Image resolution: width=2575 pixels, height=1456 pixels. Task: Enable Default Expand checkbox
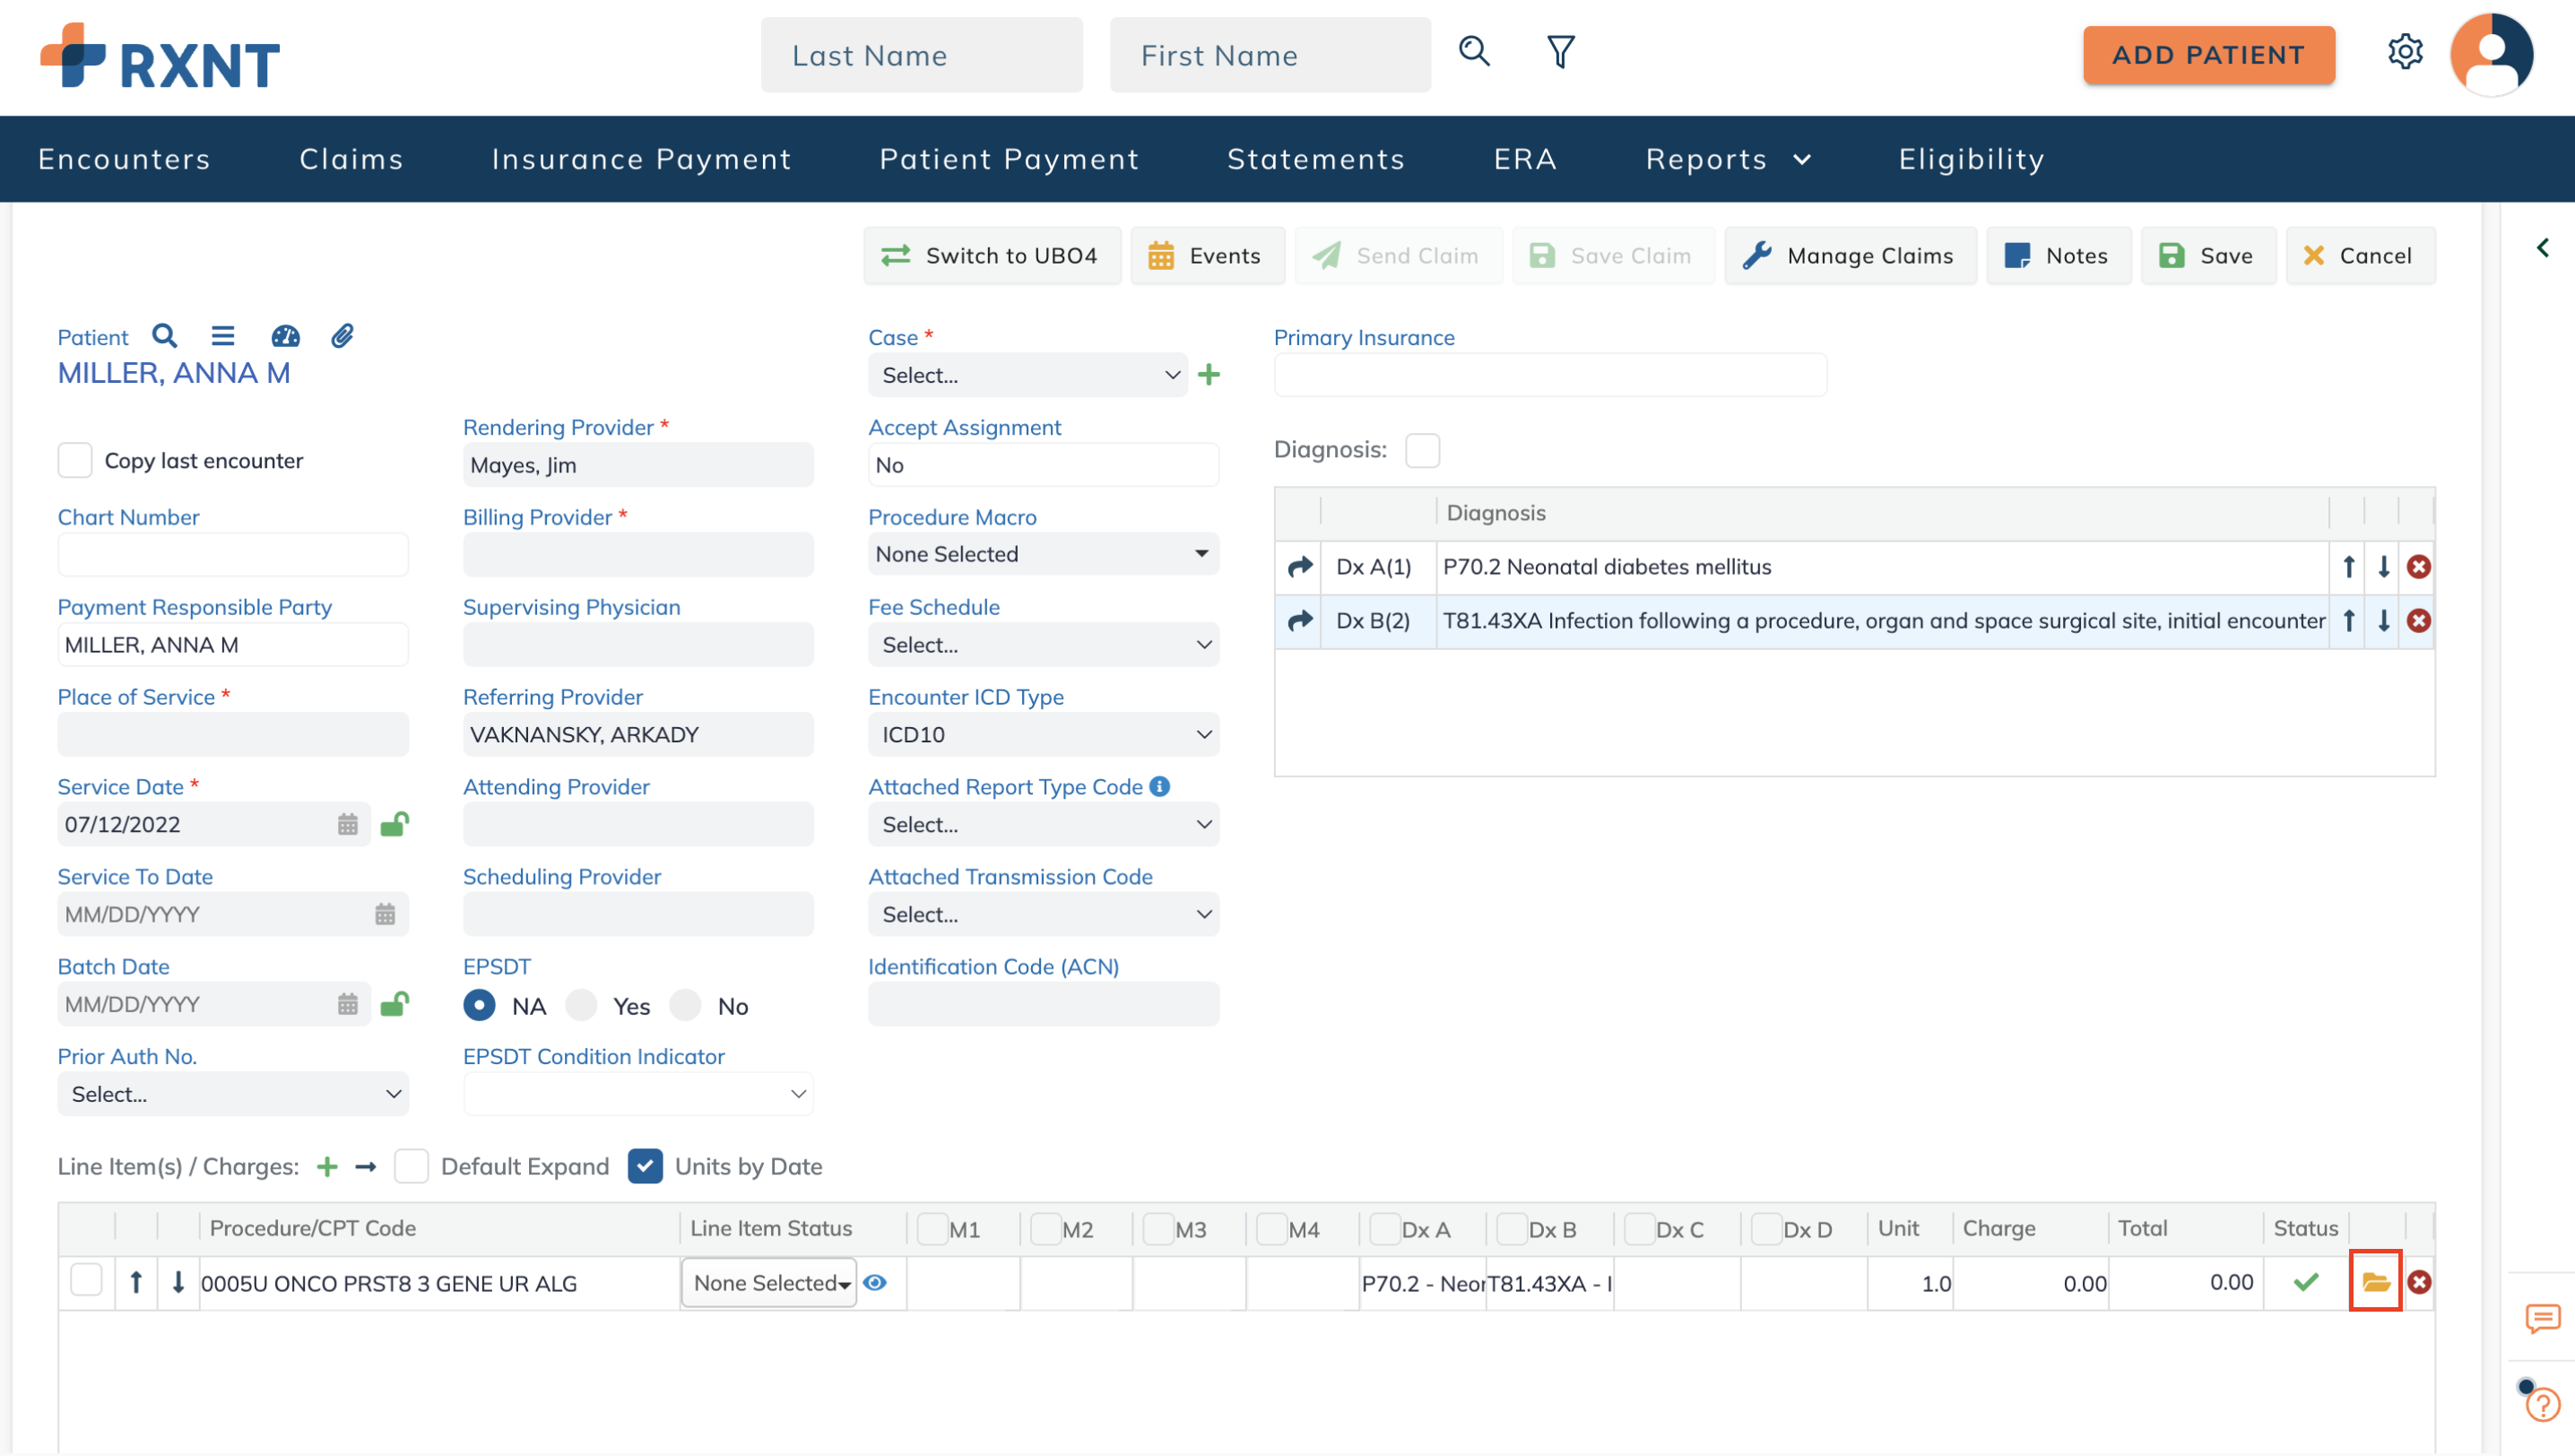pos(411,1167)
